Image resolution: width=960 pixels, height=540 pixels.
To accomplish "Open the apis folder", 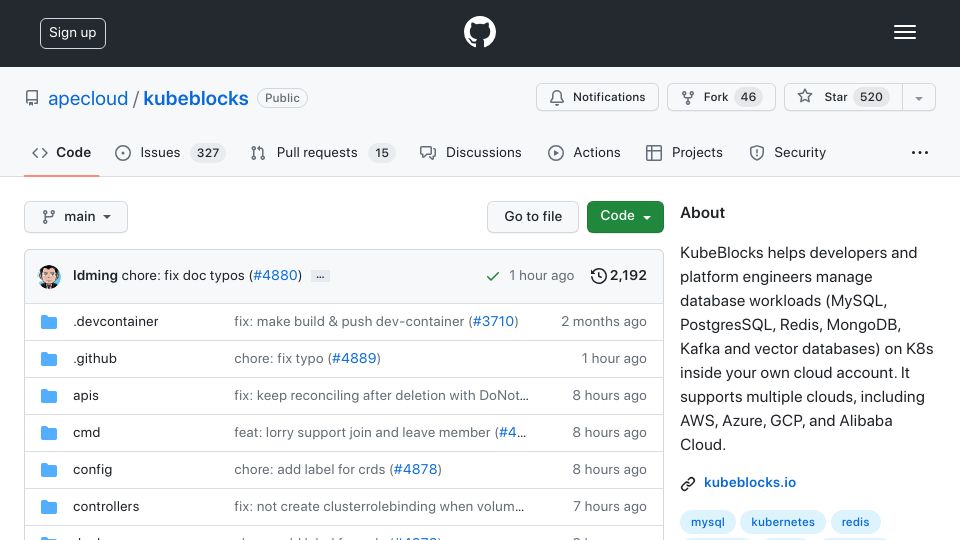I will point(86,396).
